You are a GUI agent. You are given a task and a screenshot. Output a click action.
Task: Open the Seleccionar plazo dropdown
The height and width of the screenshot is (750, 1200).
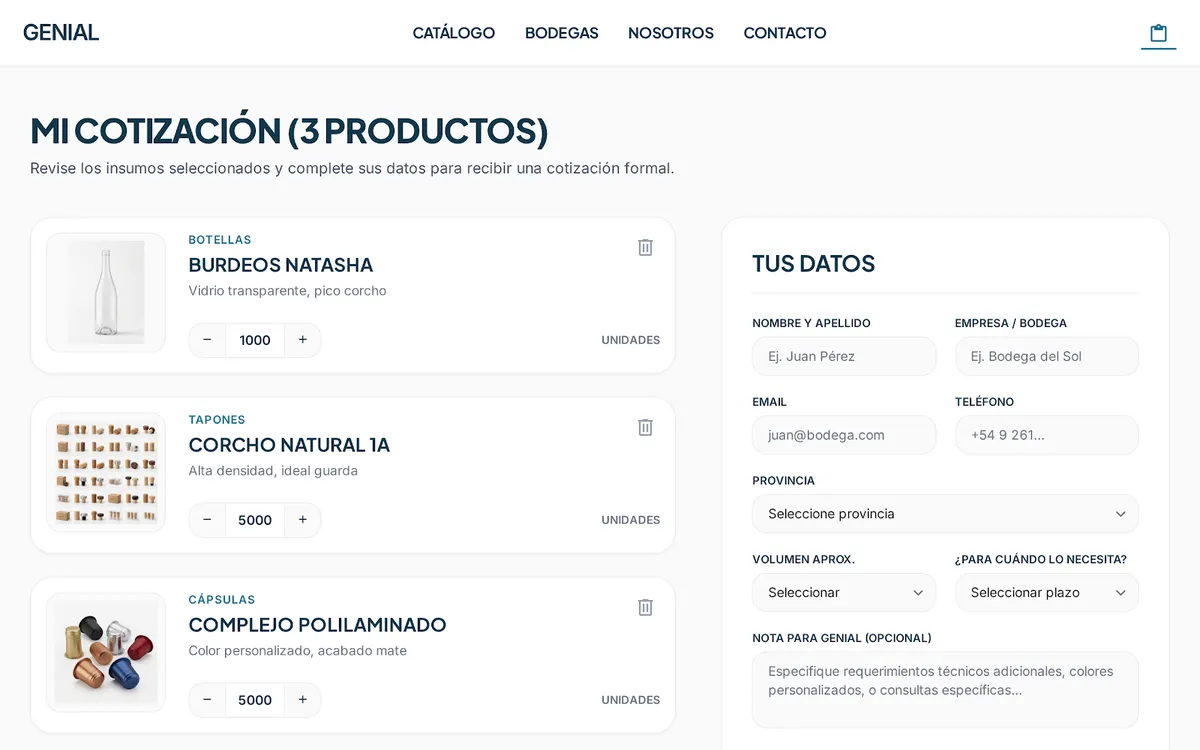[1047, 593]
